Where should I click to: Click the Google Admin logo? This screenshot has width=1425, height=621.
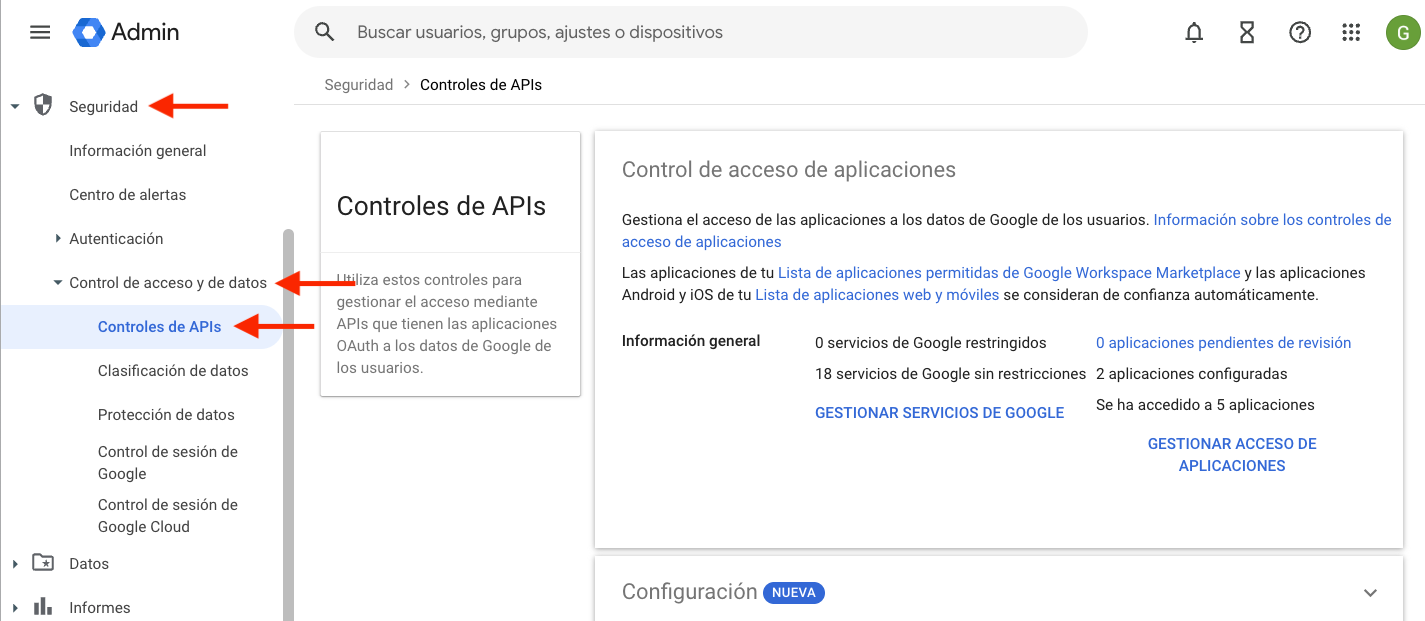point(126,32)
